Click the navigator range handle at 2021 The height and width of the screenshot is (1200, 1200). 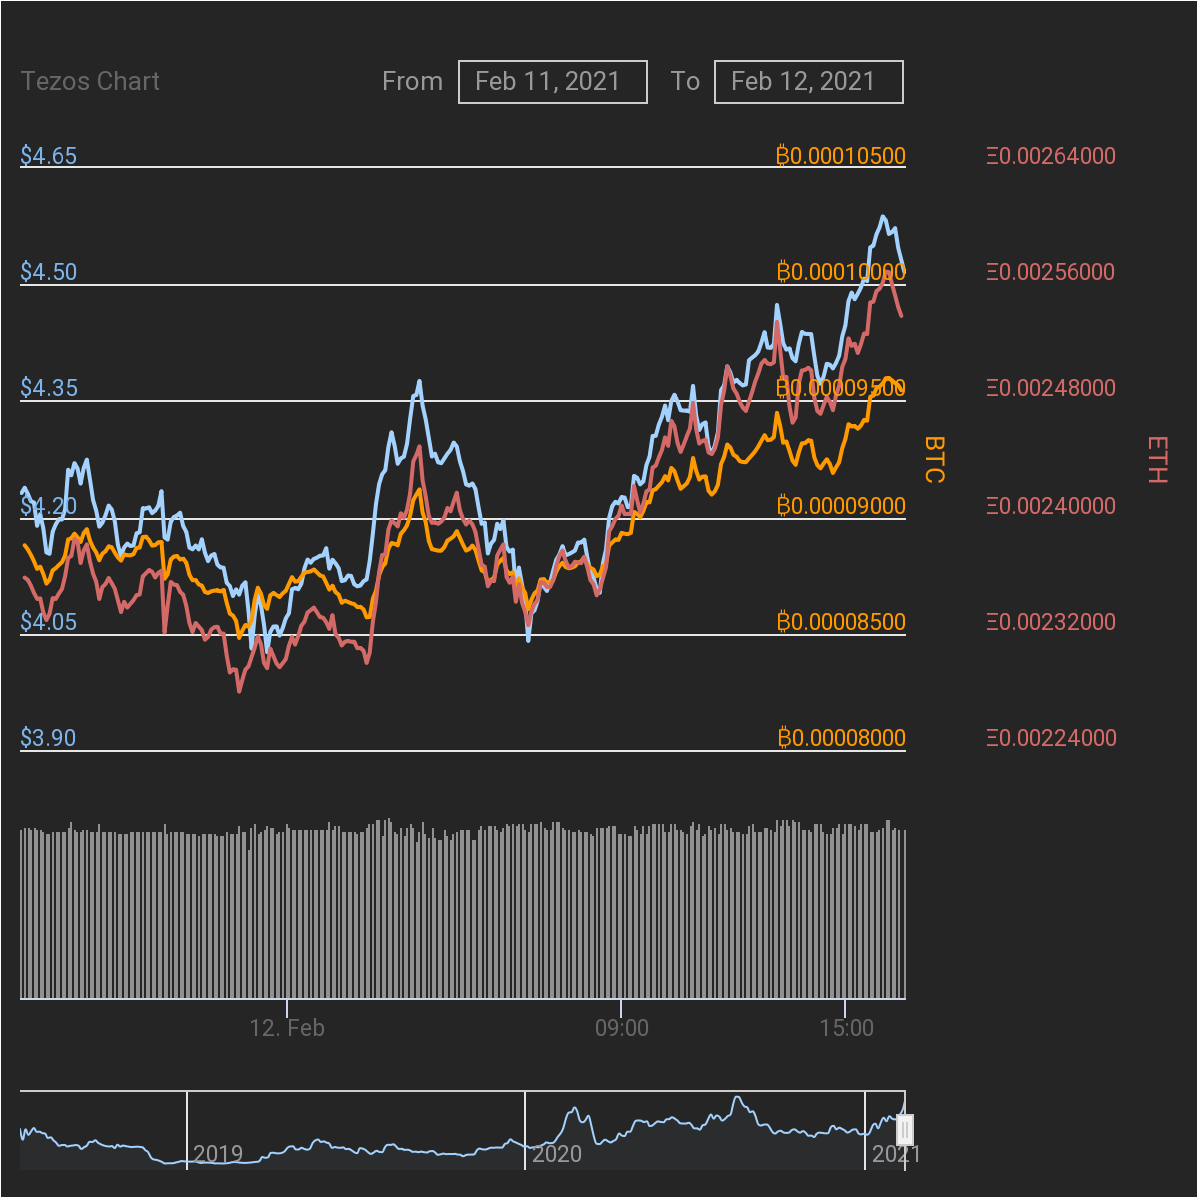[905, 1130]
